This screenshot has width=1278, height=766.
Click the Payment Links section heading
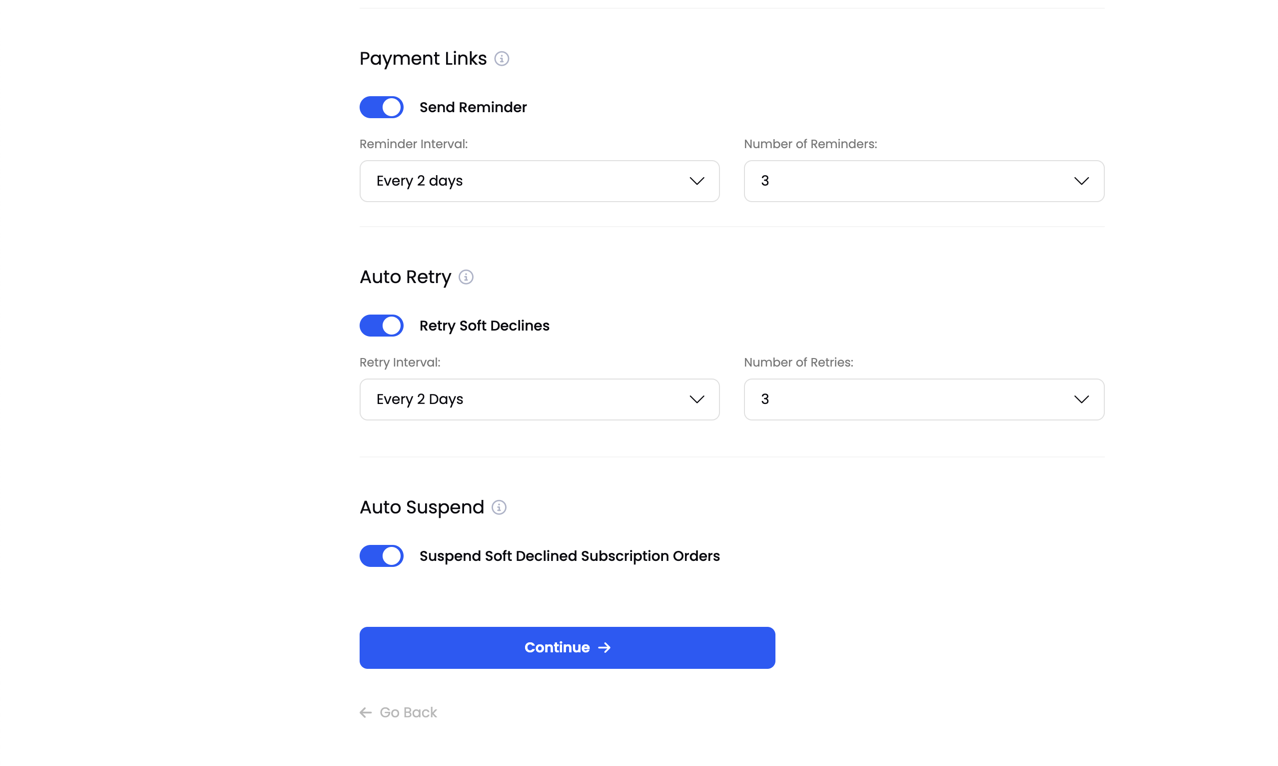423,59
